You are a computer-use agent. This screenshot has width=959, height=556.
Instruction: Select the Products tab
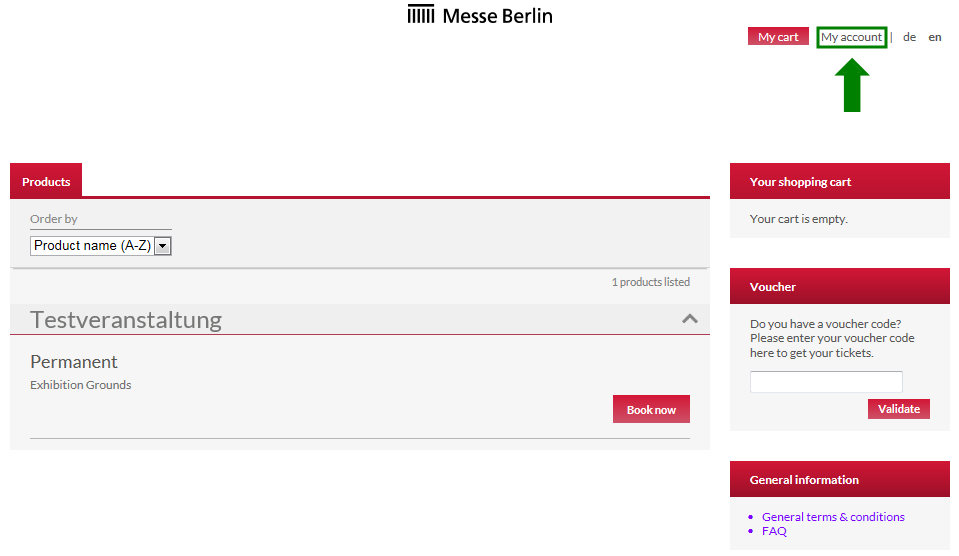click(x=46, y=181)
